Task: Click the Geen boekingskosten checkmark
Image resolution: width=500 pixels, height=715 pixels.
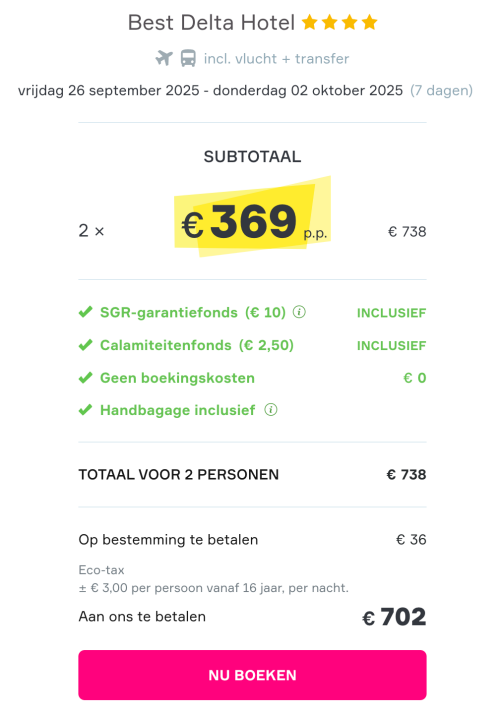Action: coord(85,378)
